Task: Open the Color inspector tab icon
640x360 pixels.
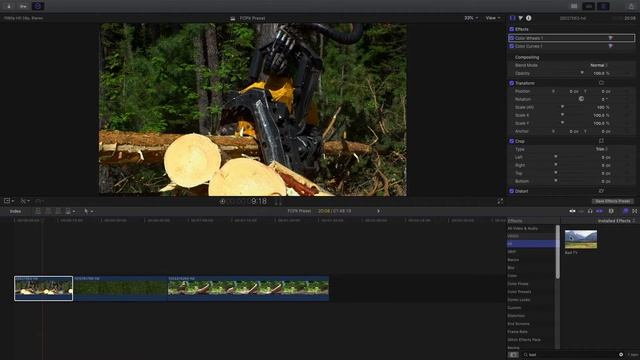Action: [x=520, y=18]
